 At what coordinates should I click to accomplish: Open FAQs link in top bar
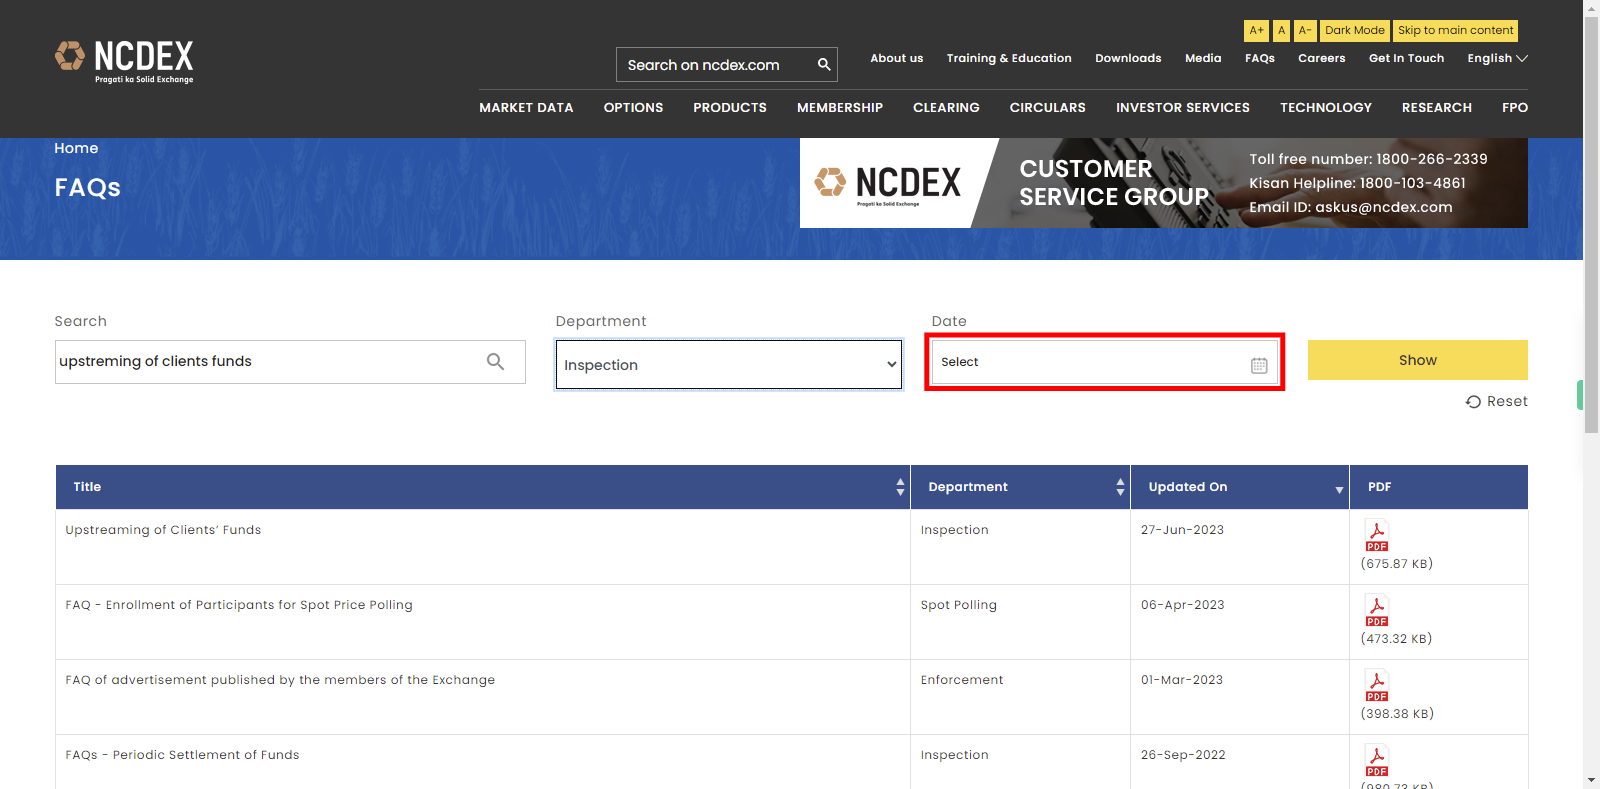(1260, 58)
